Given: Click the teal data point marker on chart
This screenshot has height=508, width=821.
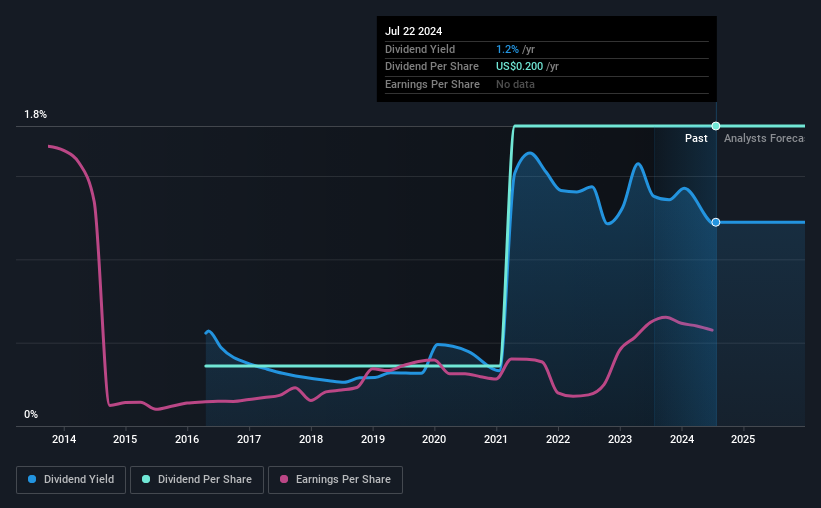Looking at the screenshot, I should (x=716, y=126).
